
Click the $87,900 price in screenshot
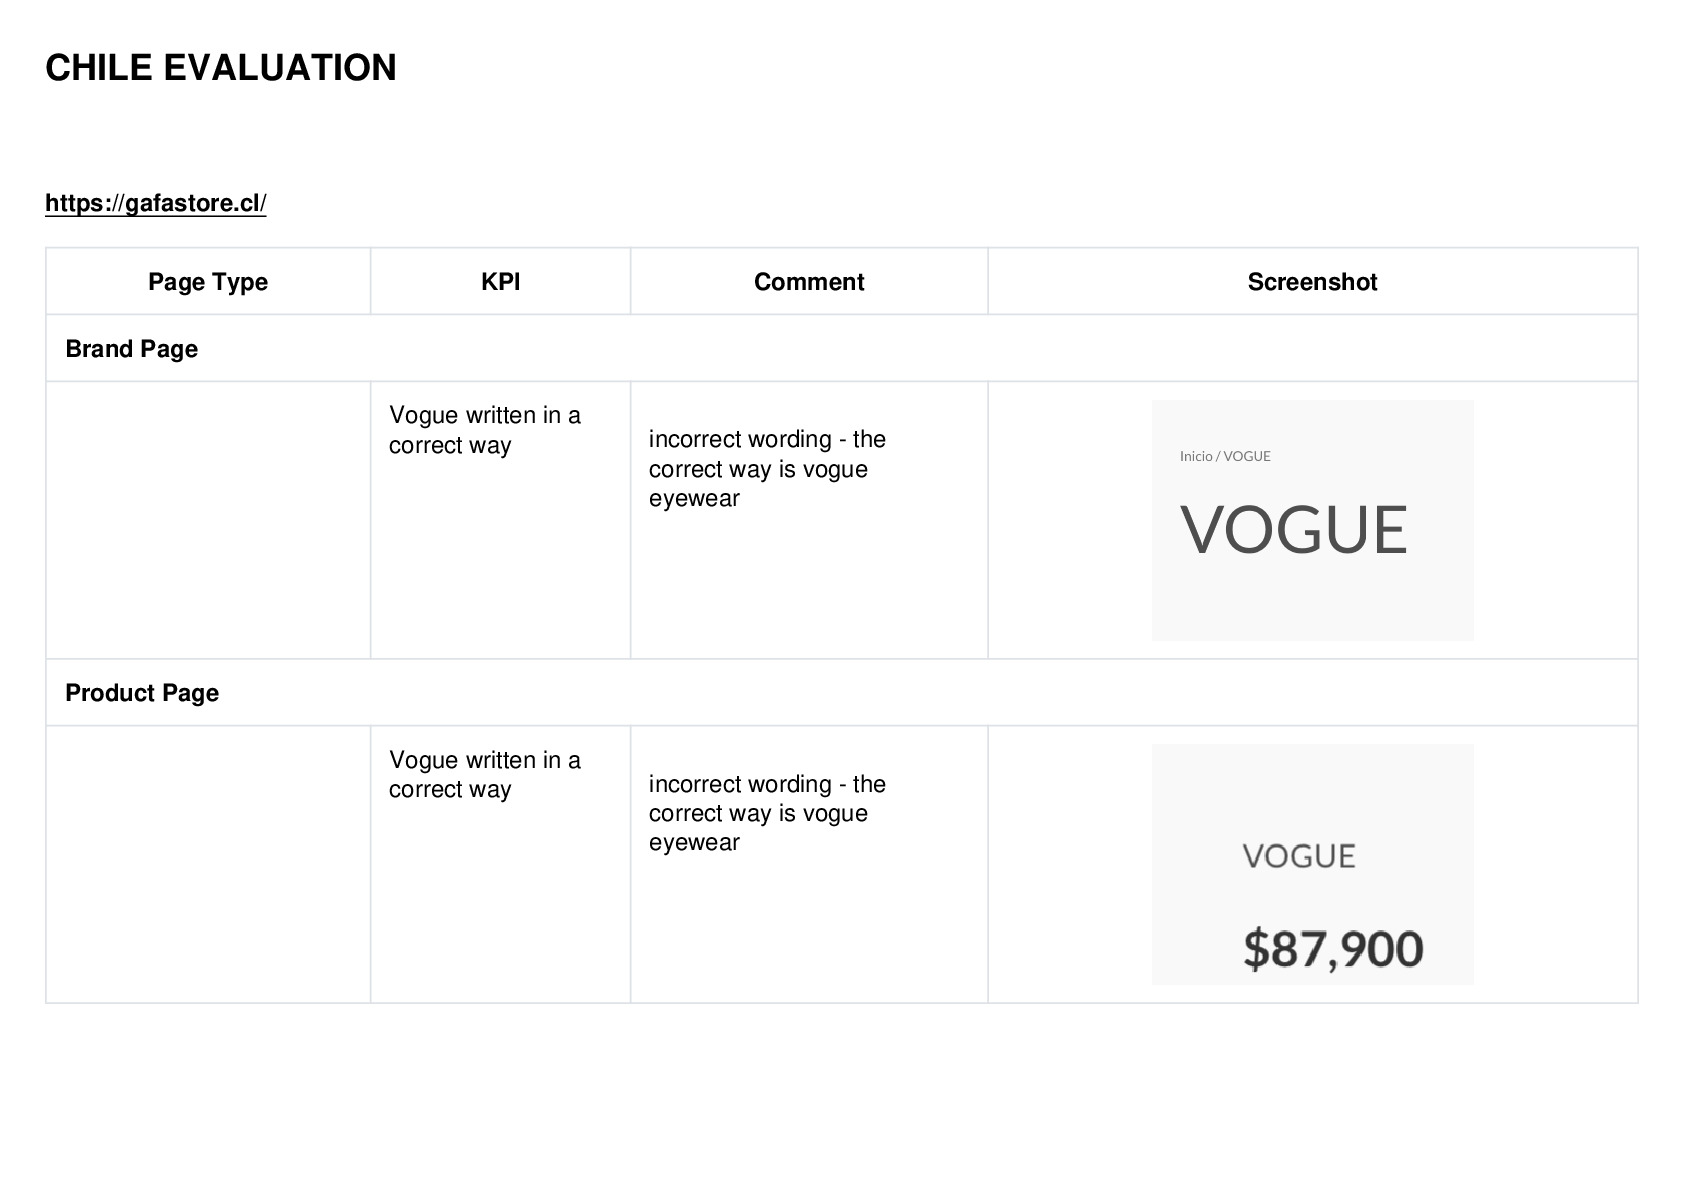(x=1333, y=948)
